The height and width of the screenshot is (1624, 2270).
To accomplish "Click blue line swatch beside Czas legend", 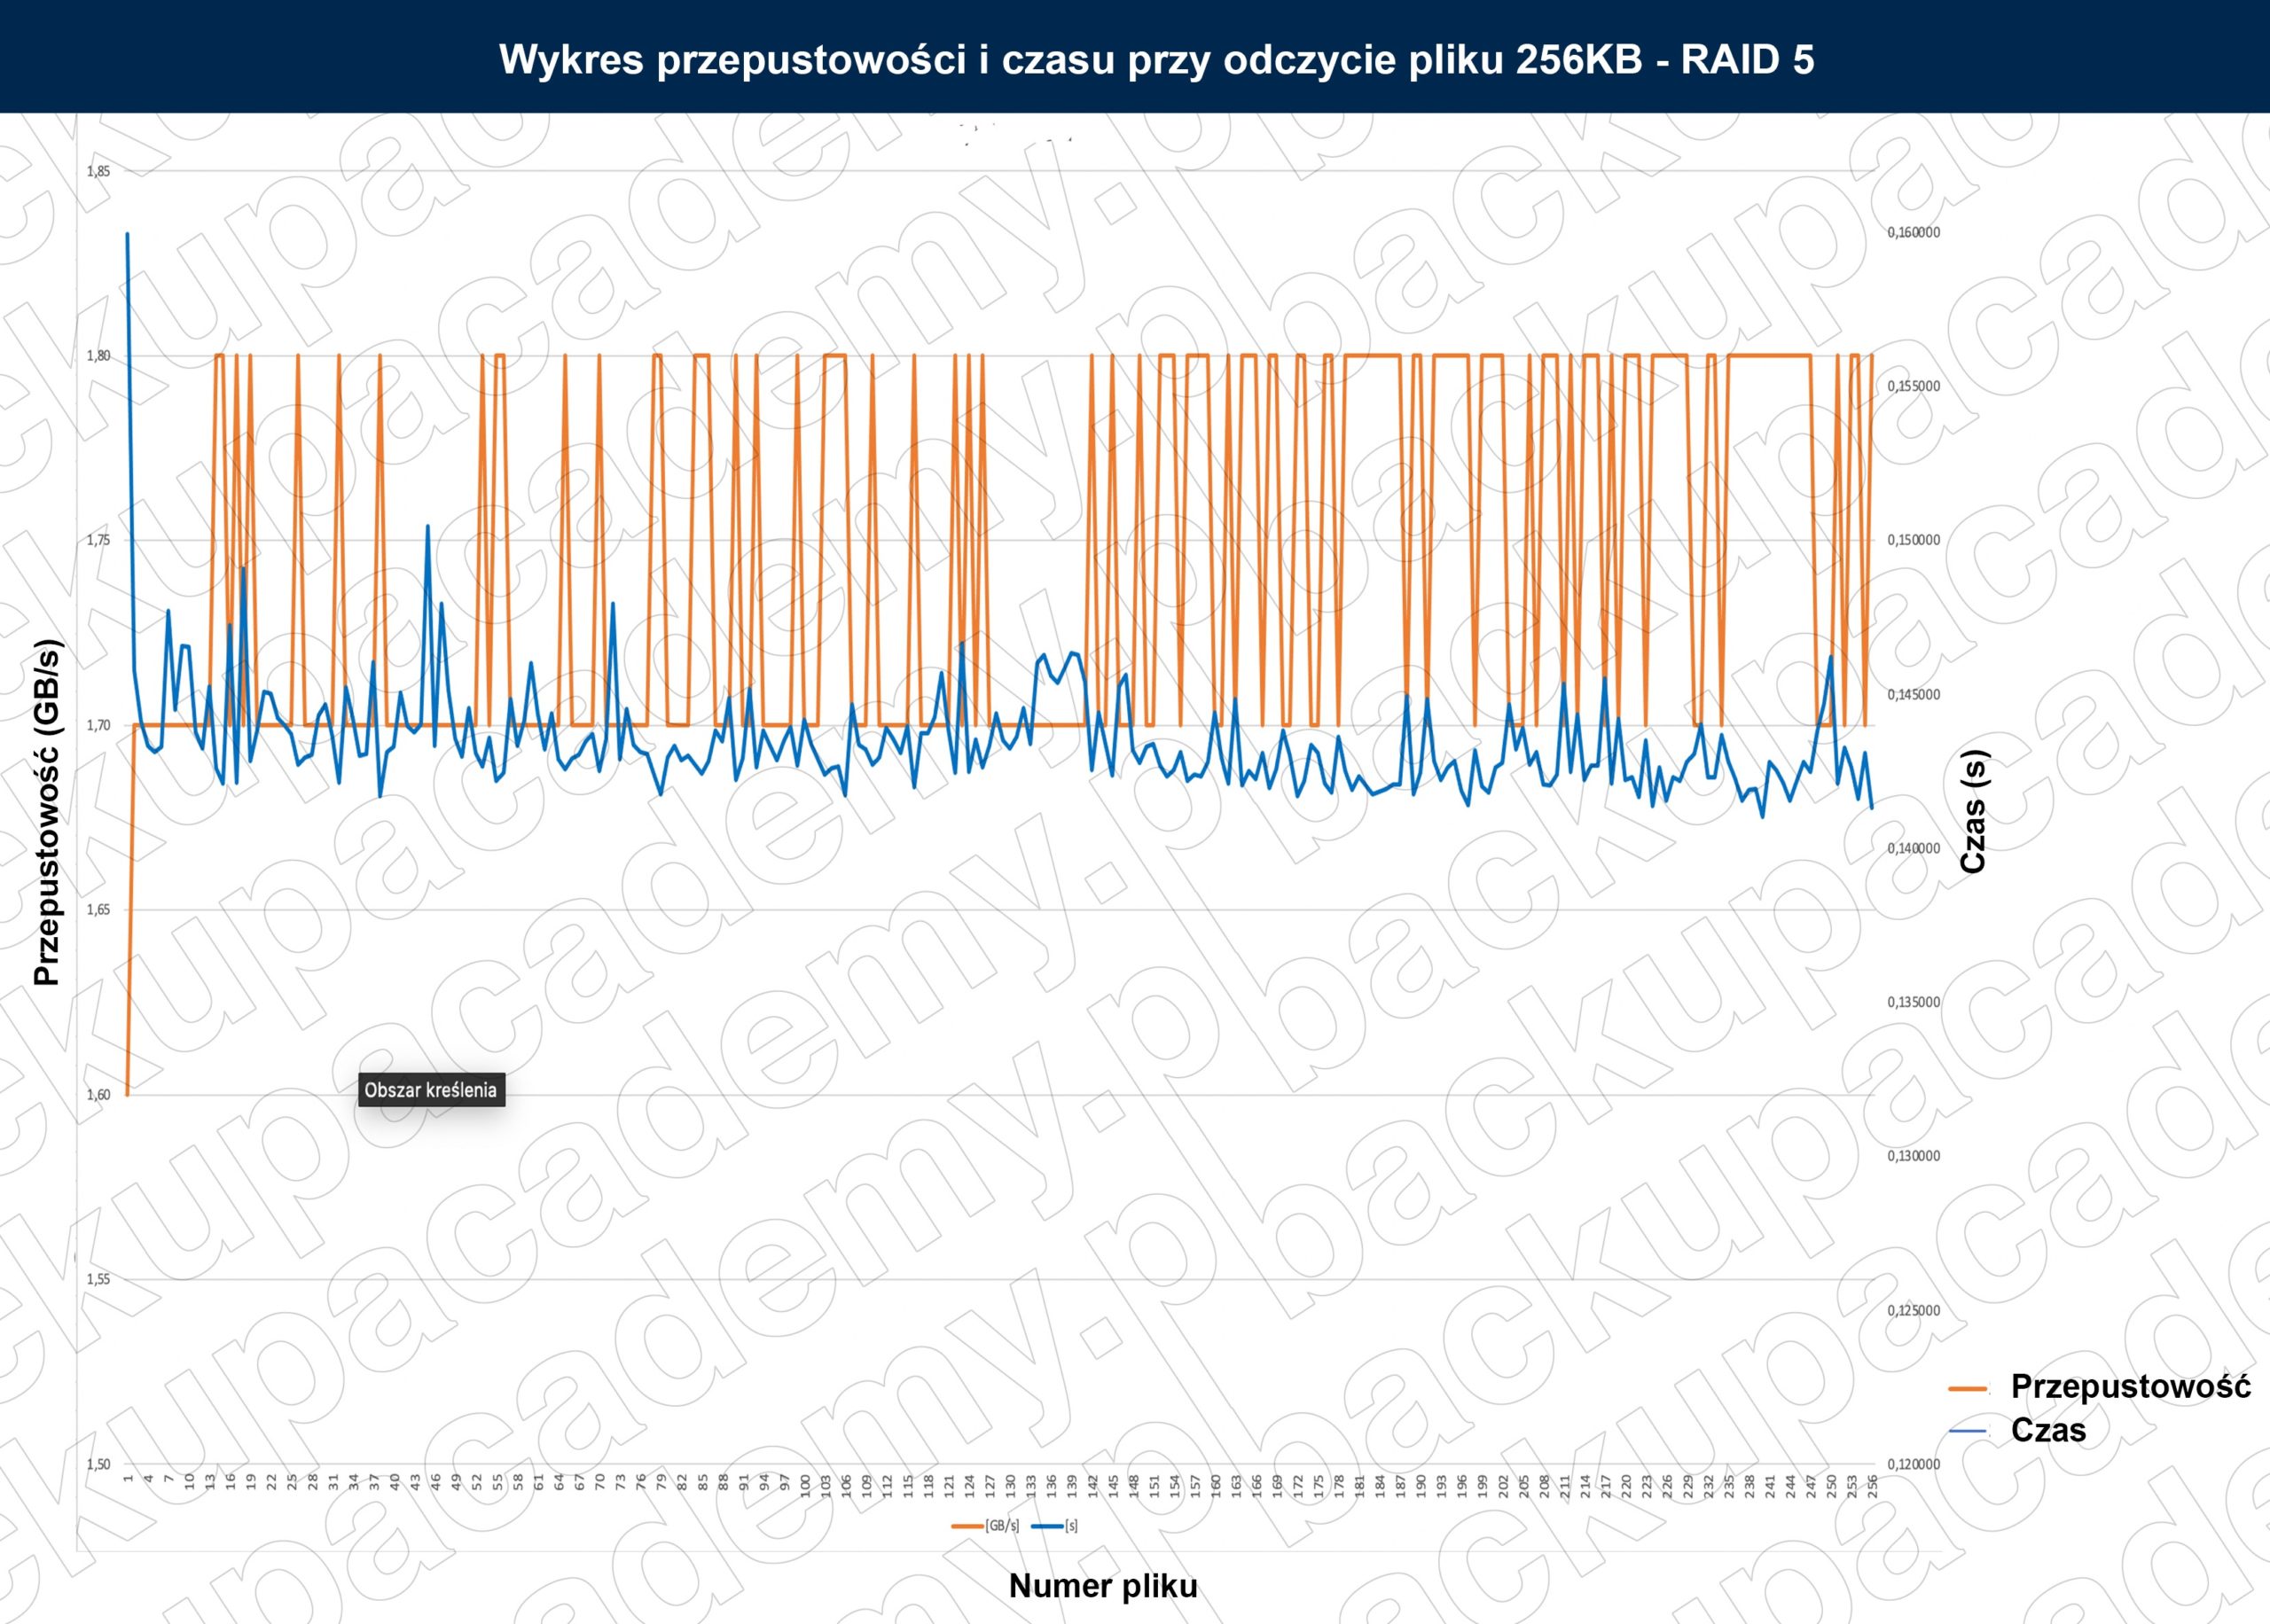I will click(x=1967, y=1432).
